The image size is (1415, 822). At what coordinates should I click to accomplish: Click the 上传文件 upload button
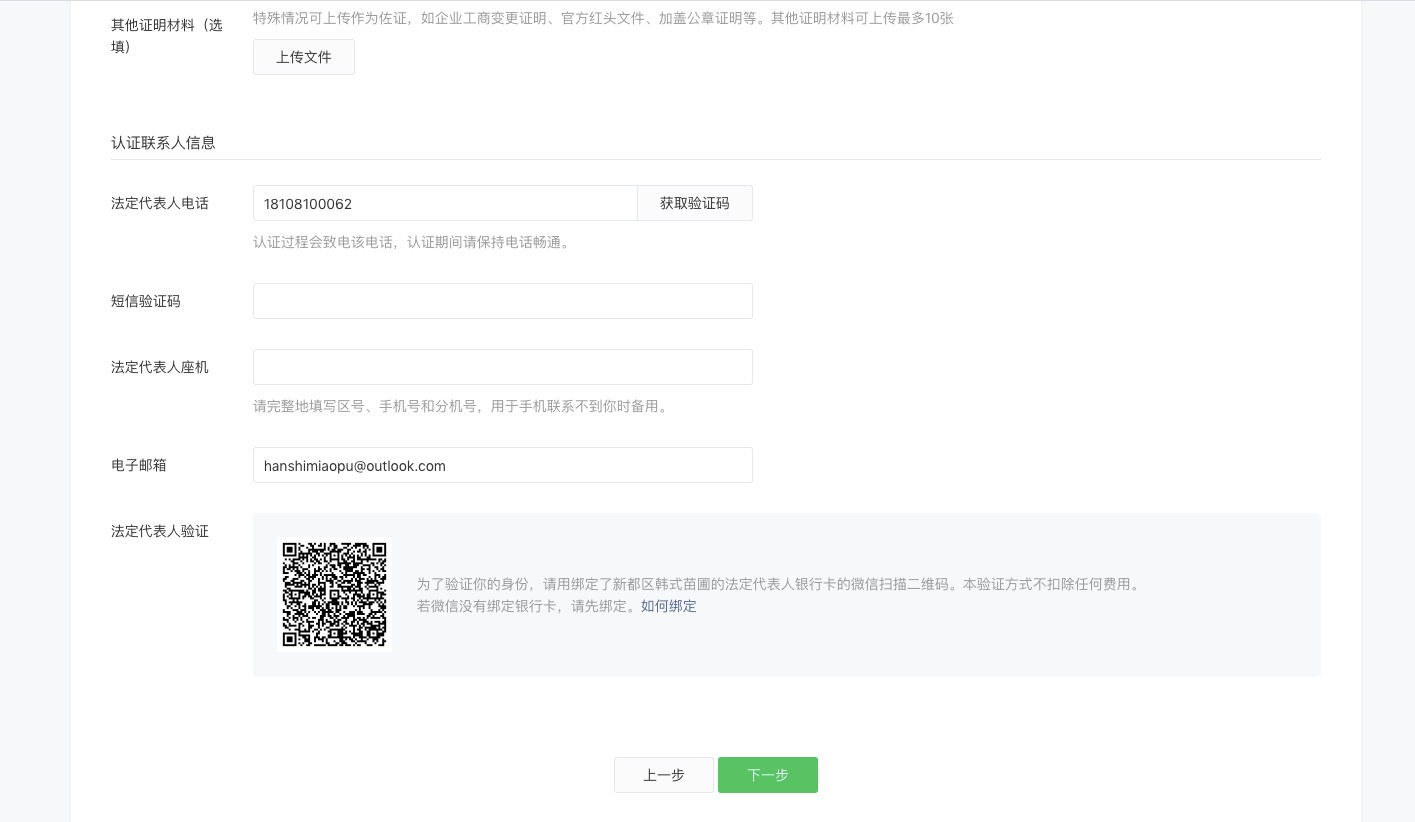coord(304,57)
